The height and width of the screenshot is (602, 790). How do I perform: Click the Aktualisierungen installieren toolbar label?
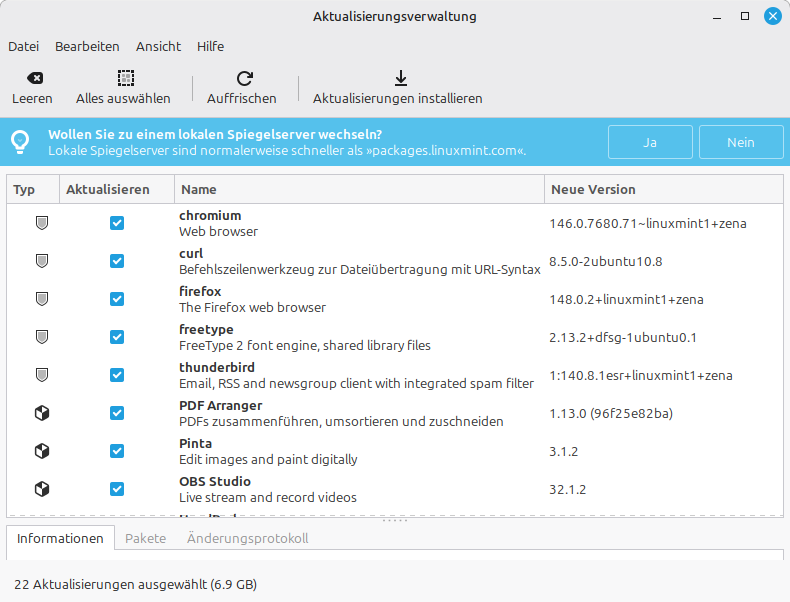tap(398, 98)
